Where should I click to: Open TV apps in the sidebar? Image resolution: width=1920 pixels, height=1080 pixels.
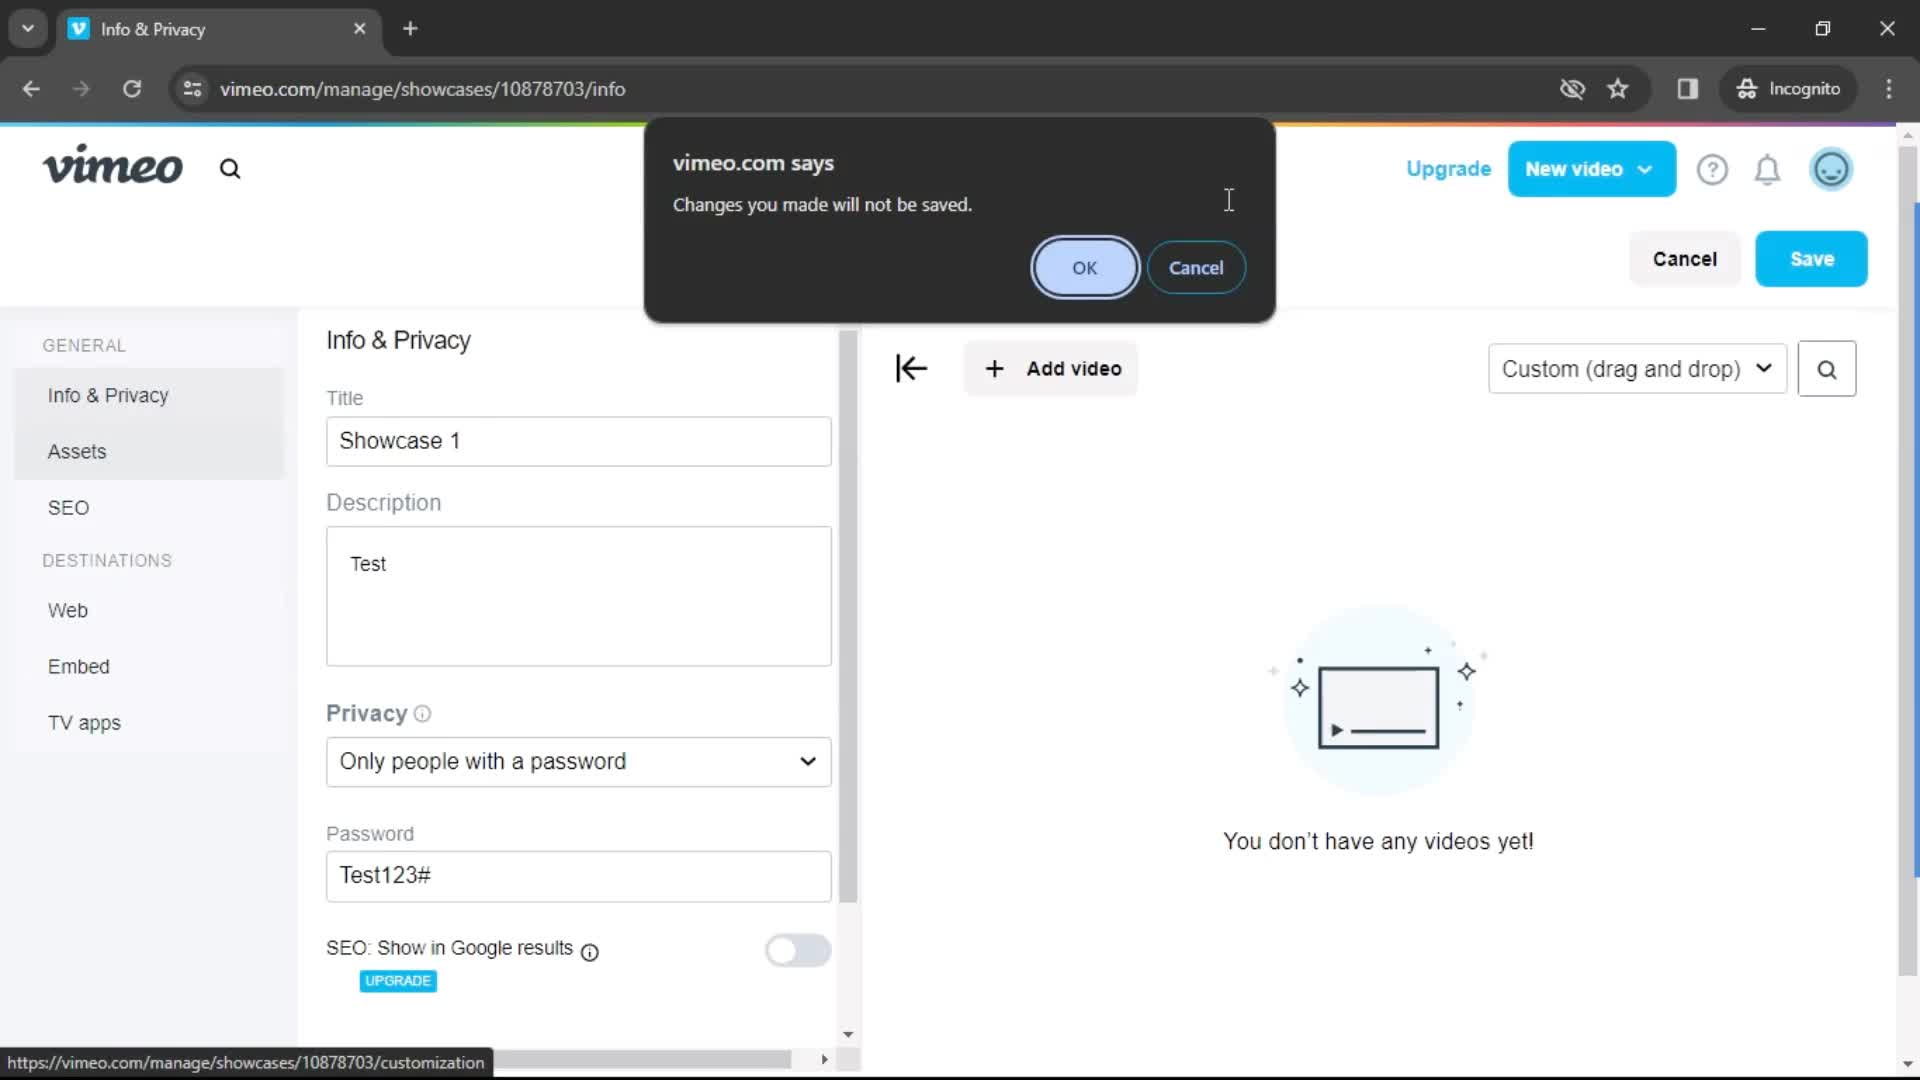[x=149, y=723]
